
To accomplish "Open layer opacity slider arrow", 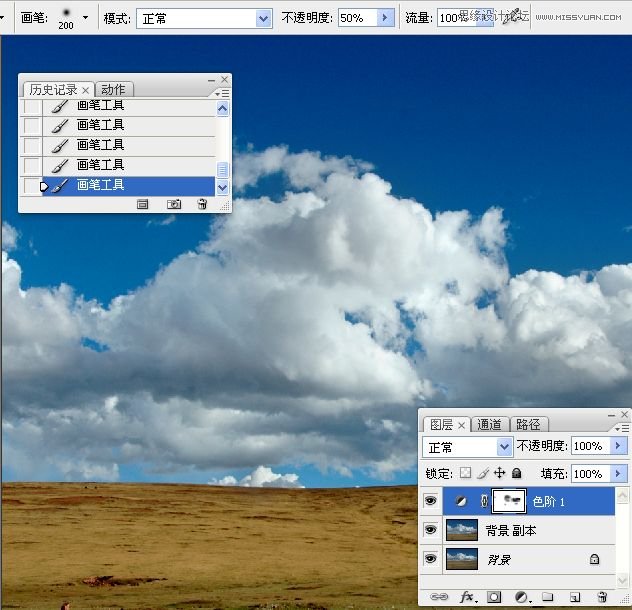I will 619,446.
